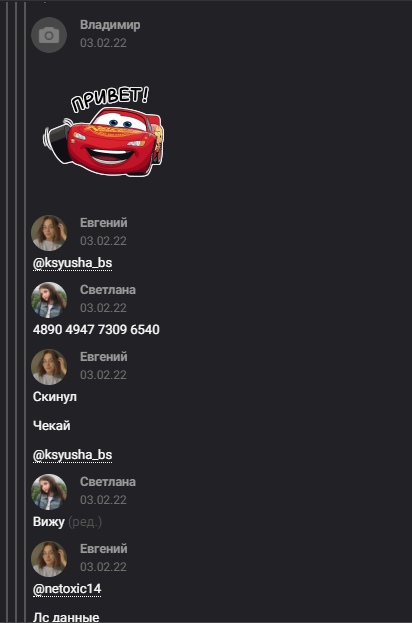Select the 4890 4947 7309 6540 message text
The height and width of the screenshot is (623, 412).
(x=96, y=329)
